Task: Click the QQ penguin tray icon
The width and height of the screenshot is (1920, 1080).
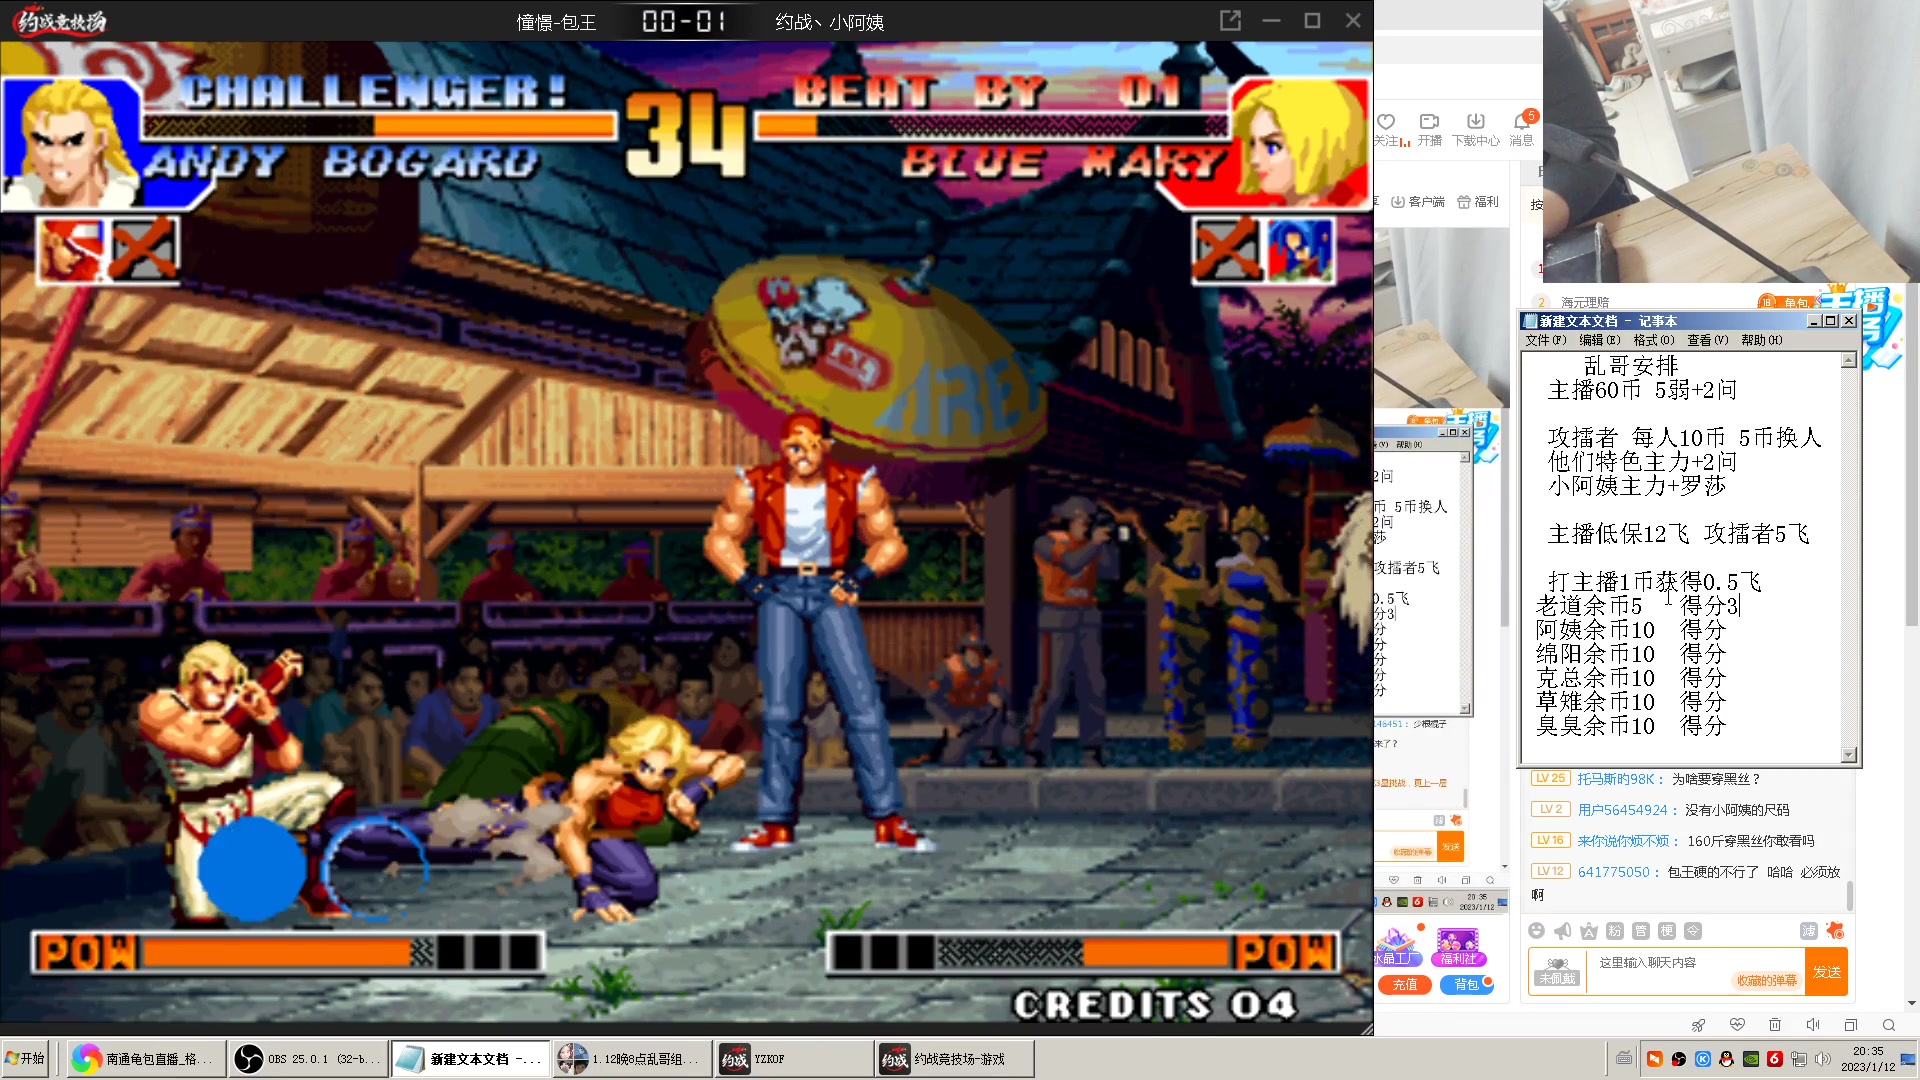Action: 1727,1058
